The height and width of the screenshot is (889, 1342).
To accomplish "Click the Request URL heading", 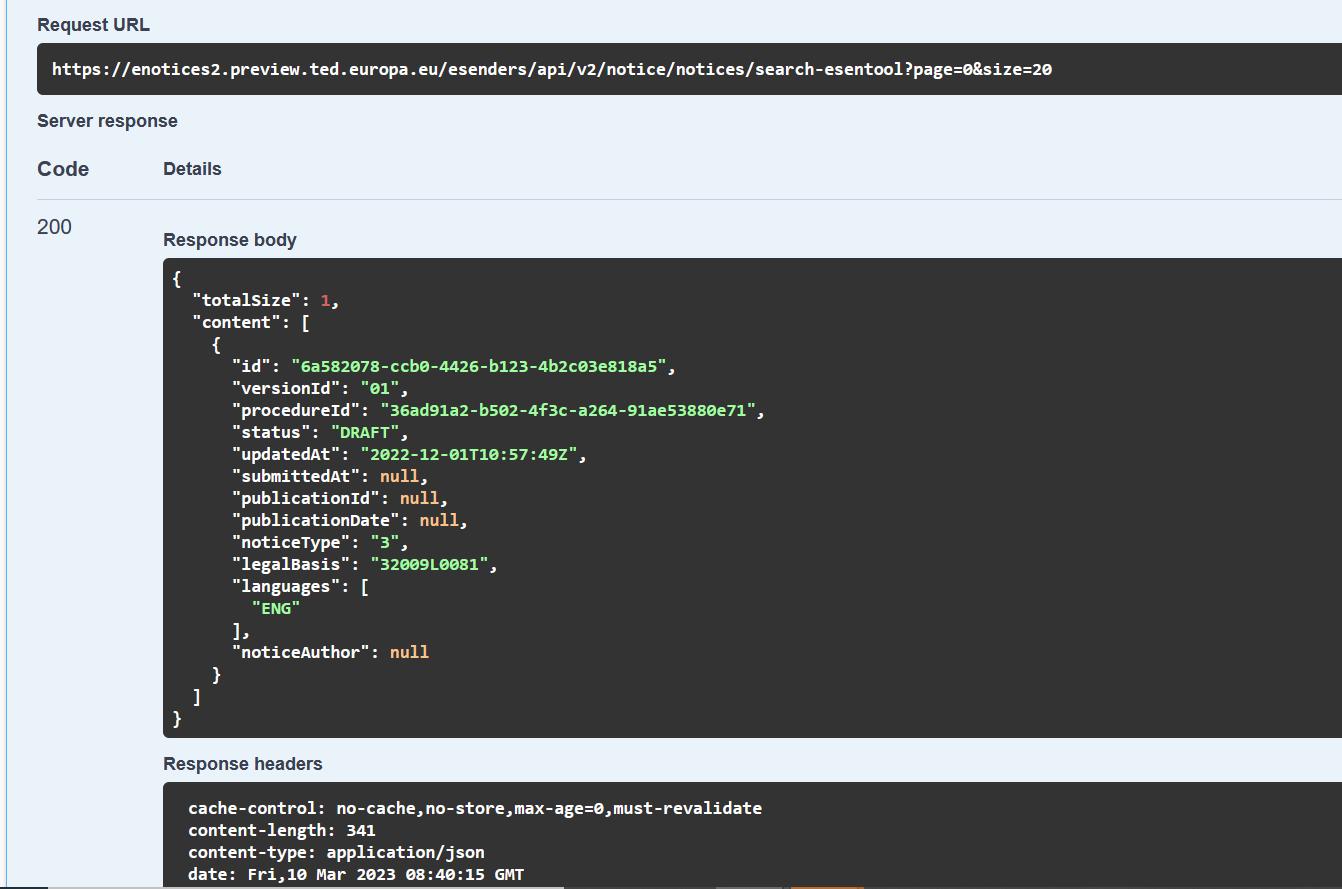I will pyautogui.click(x=93, y=25).
